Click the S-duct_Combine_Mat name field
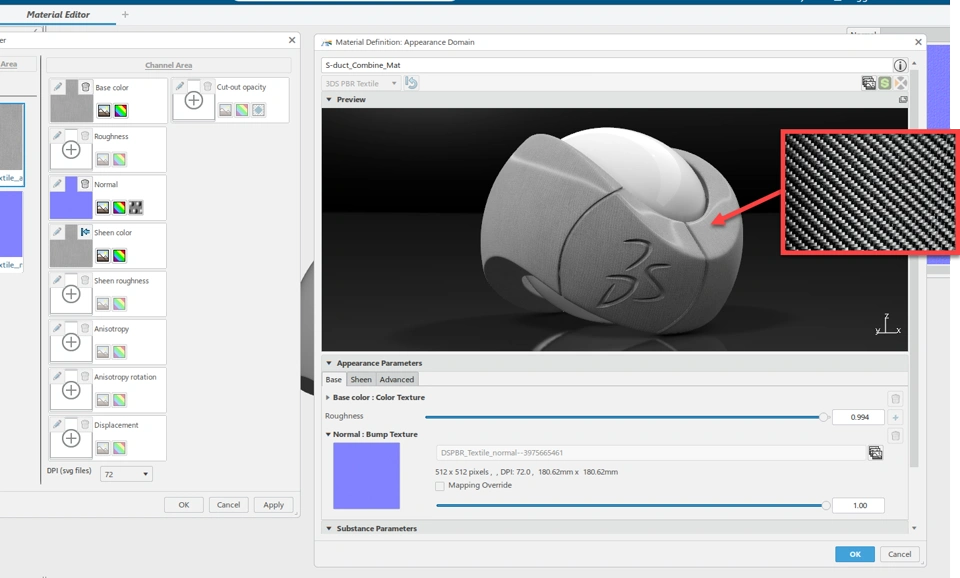This screenshot has width=960, height=578. tap(606, 65)
